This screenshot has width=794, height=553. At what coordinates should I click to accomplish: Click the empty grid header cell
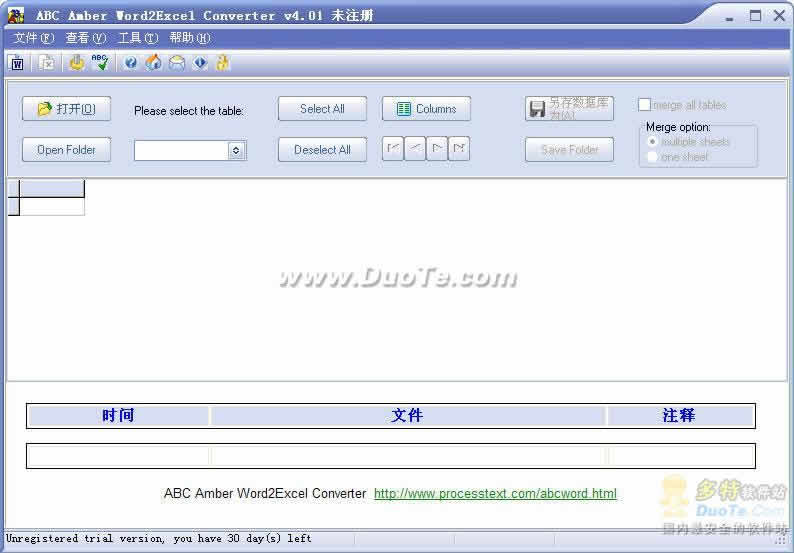pyautogui.click(x=52, y=188)
